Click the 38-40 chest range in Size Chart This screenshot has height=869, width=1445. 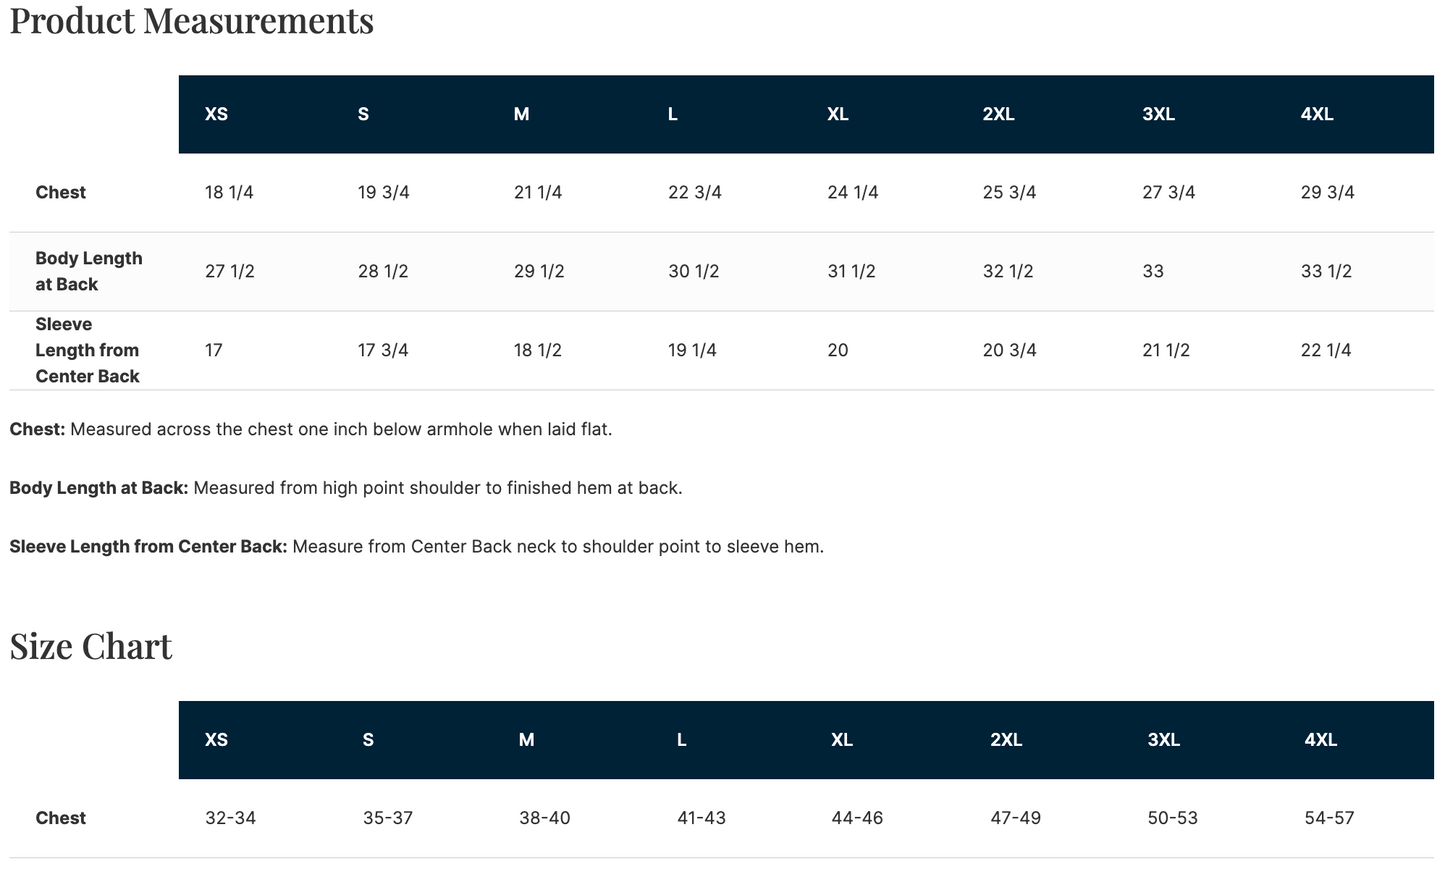click(545, 818)
